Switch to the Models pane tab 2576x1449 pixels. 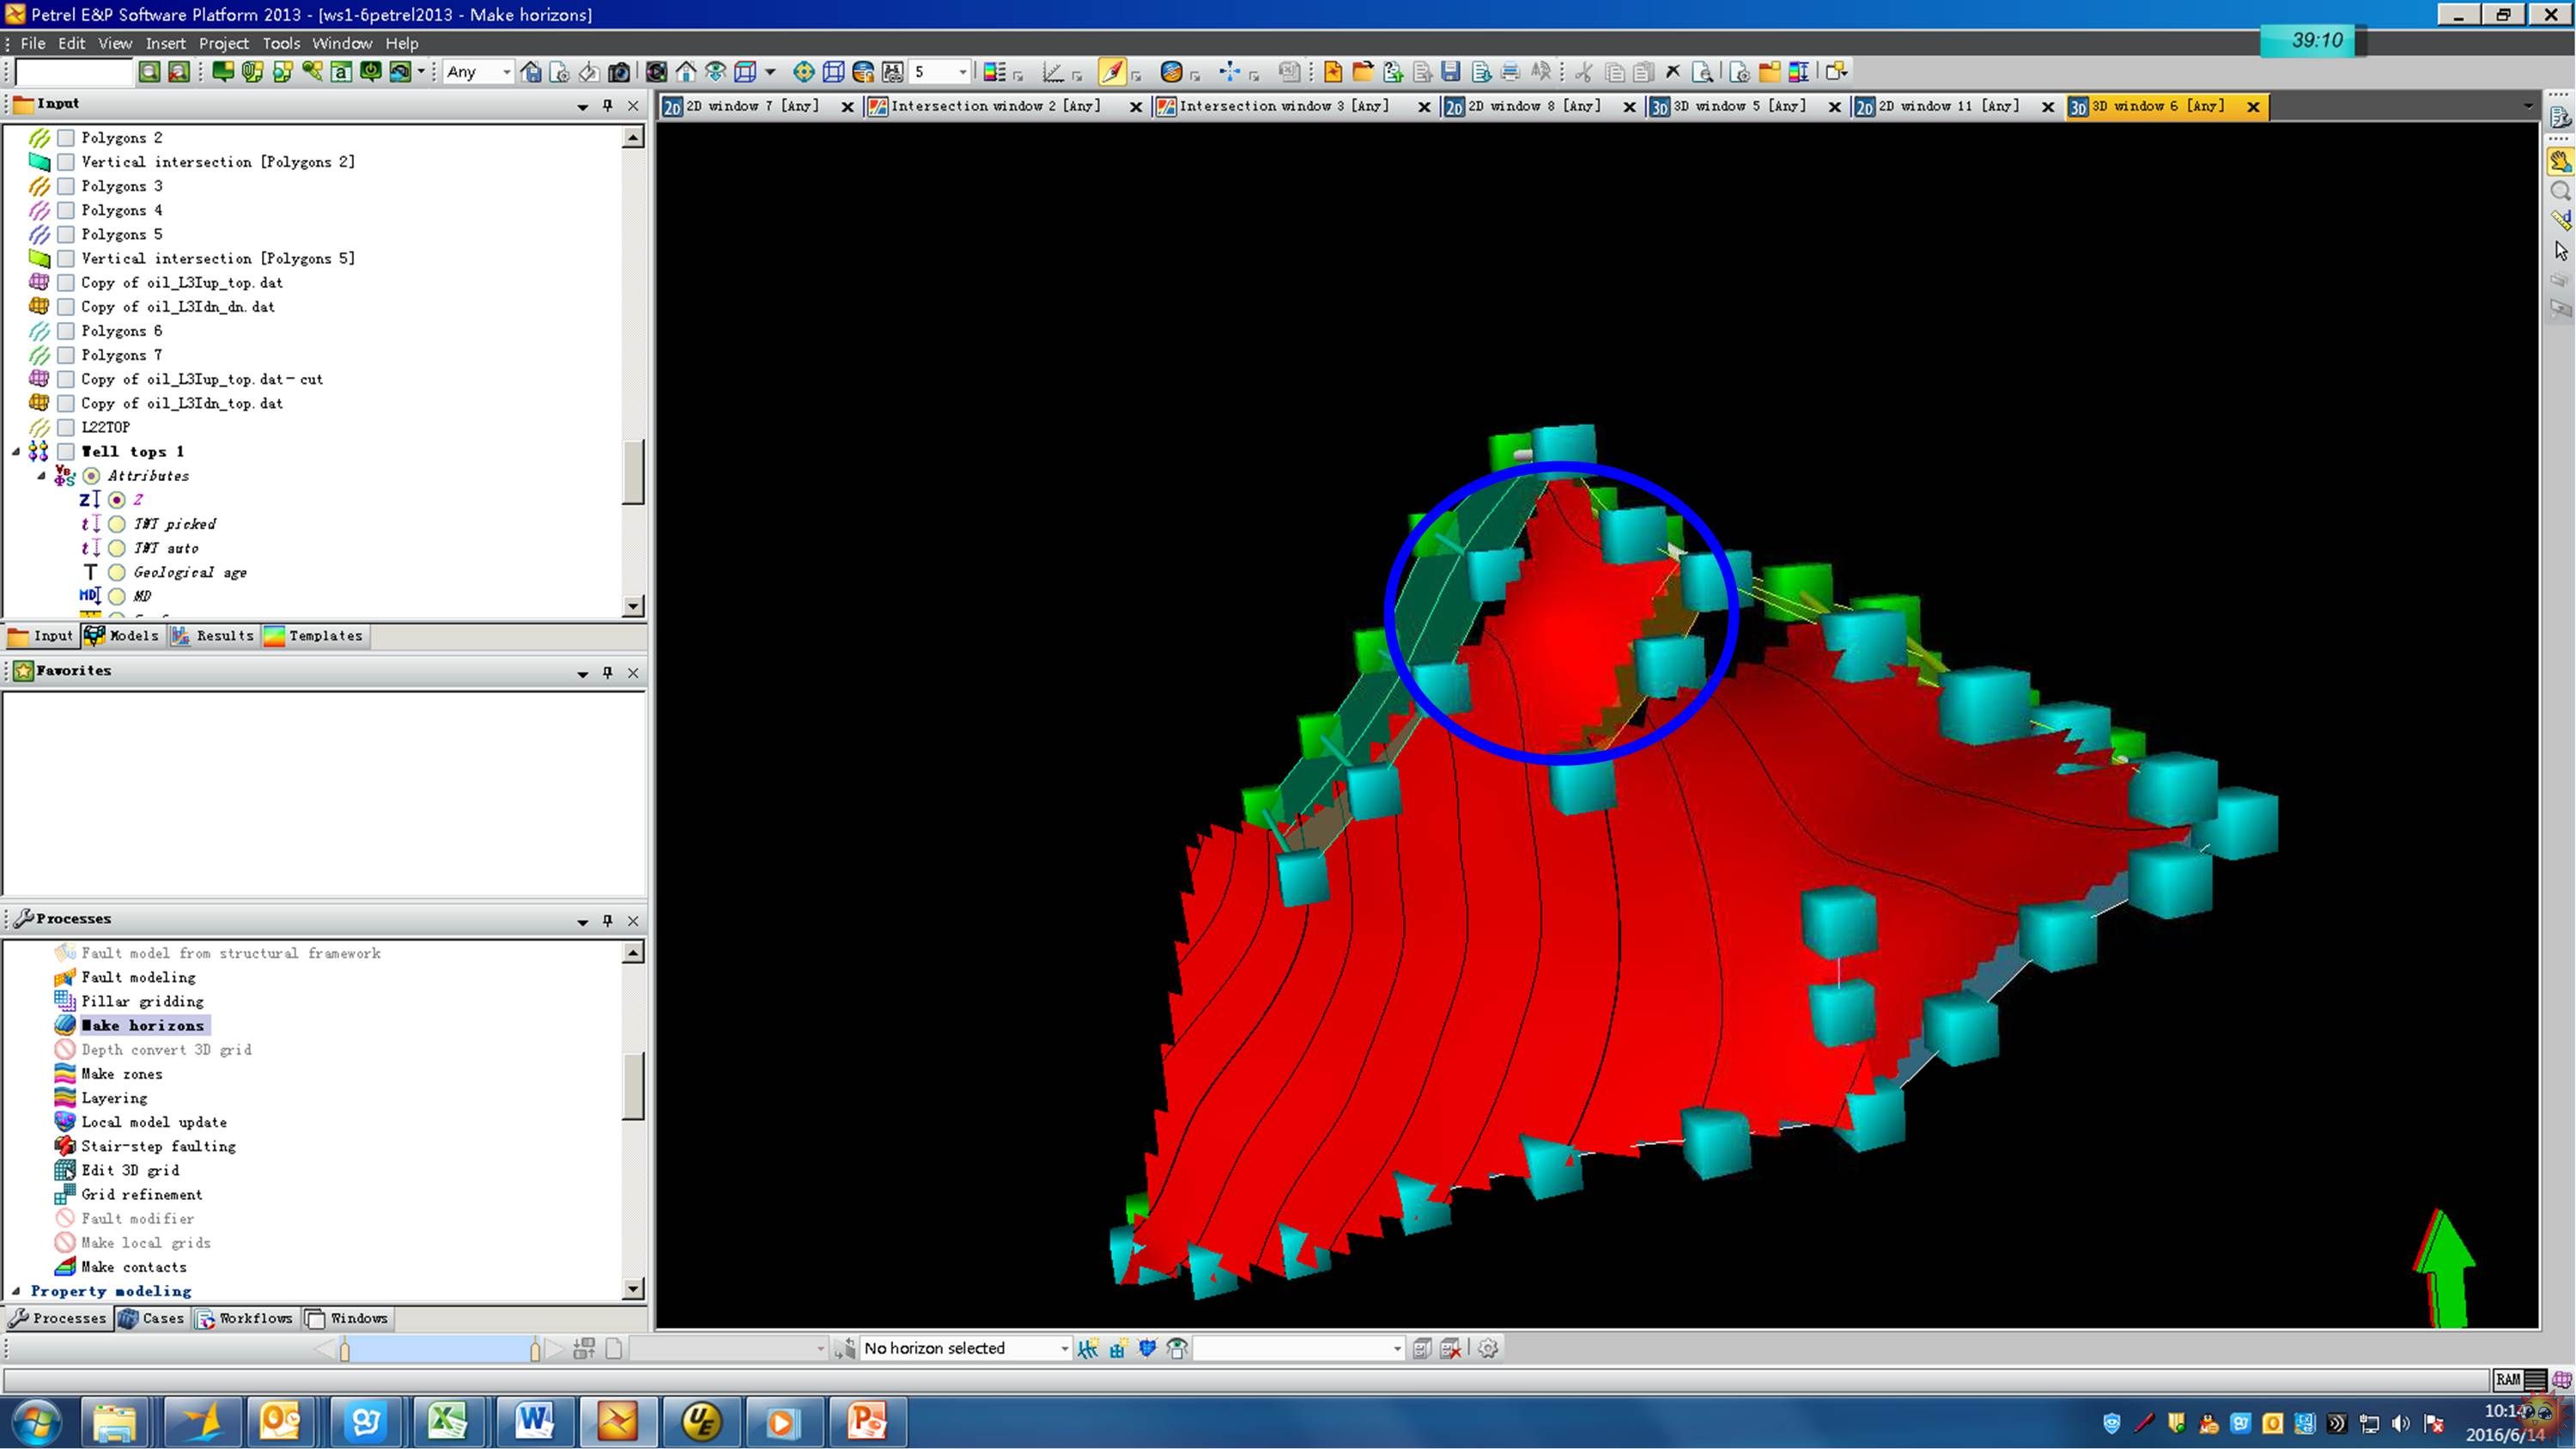coord(122,635)
